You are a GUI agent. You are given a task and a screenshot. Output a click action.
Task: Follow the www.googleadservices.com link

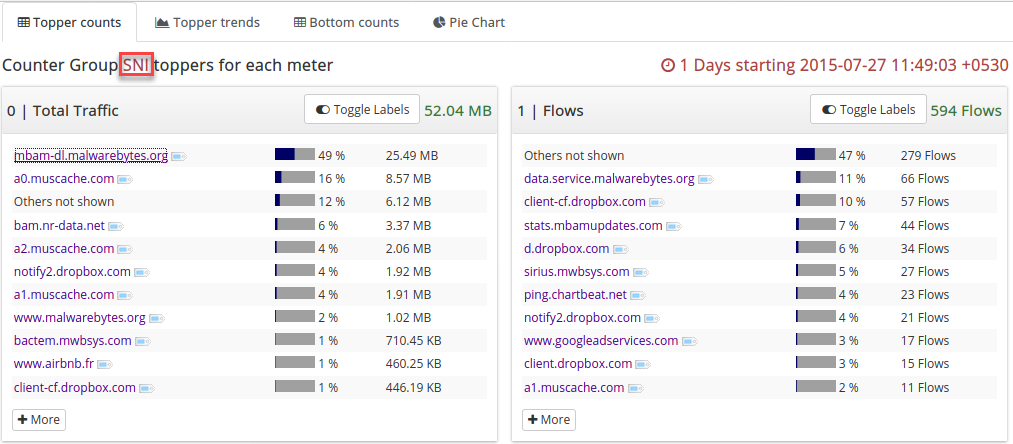601,341
